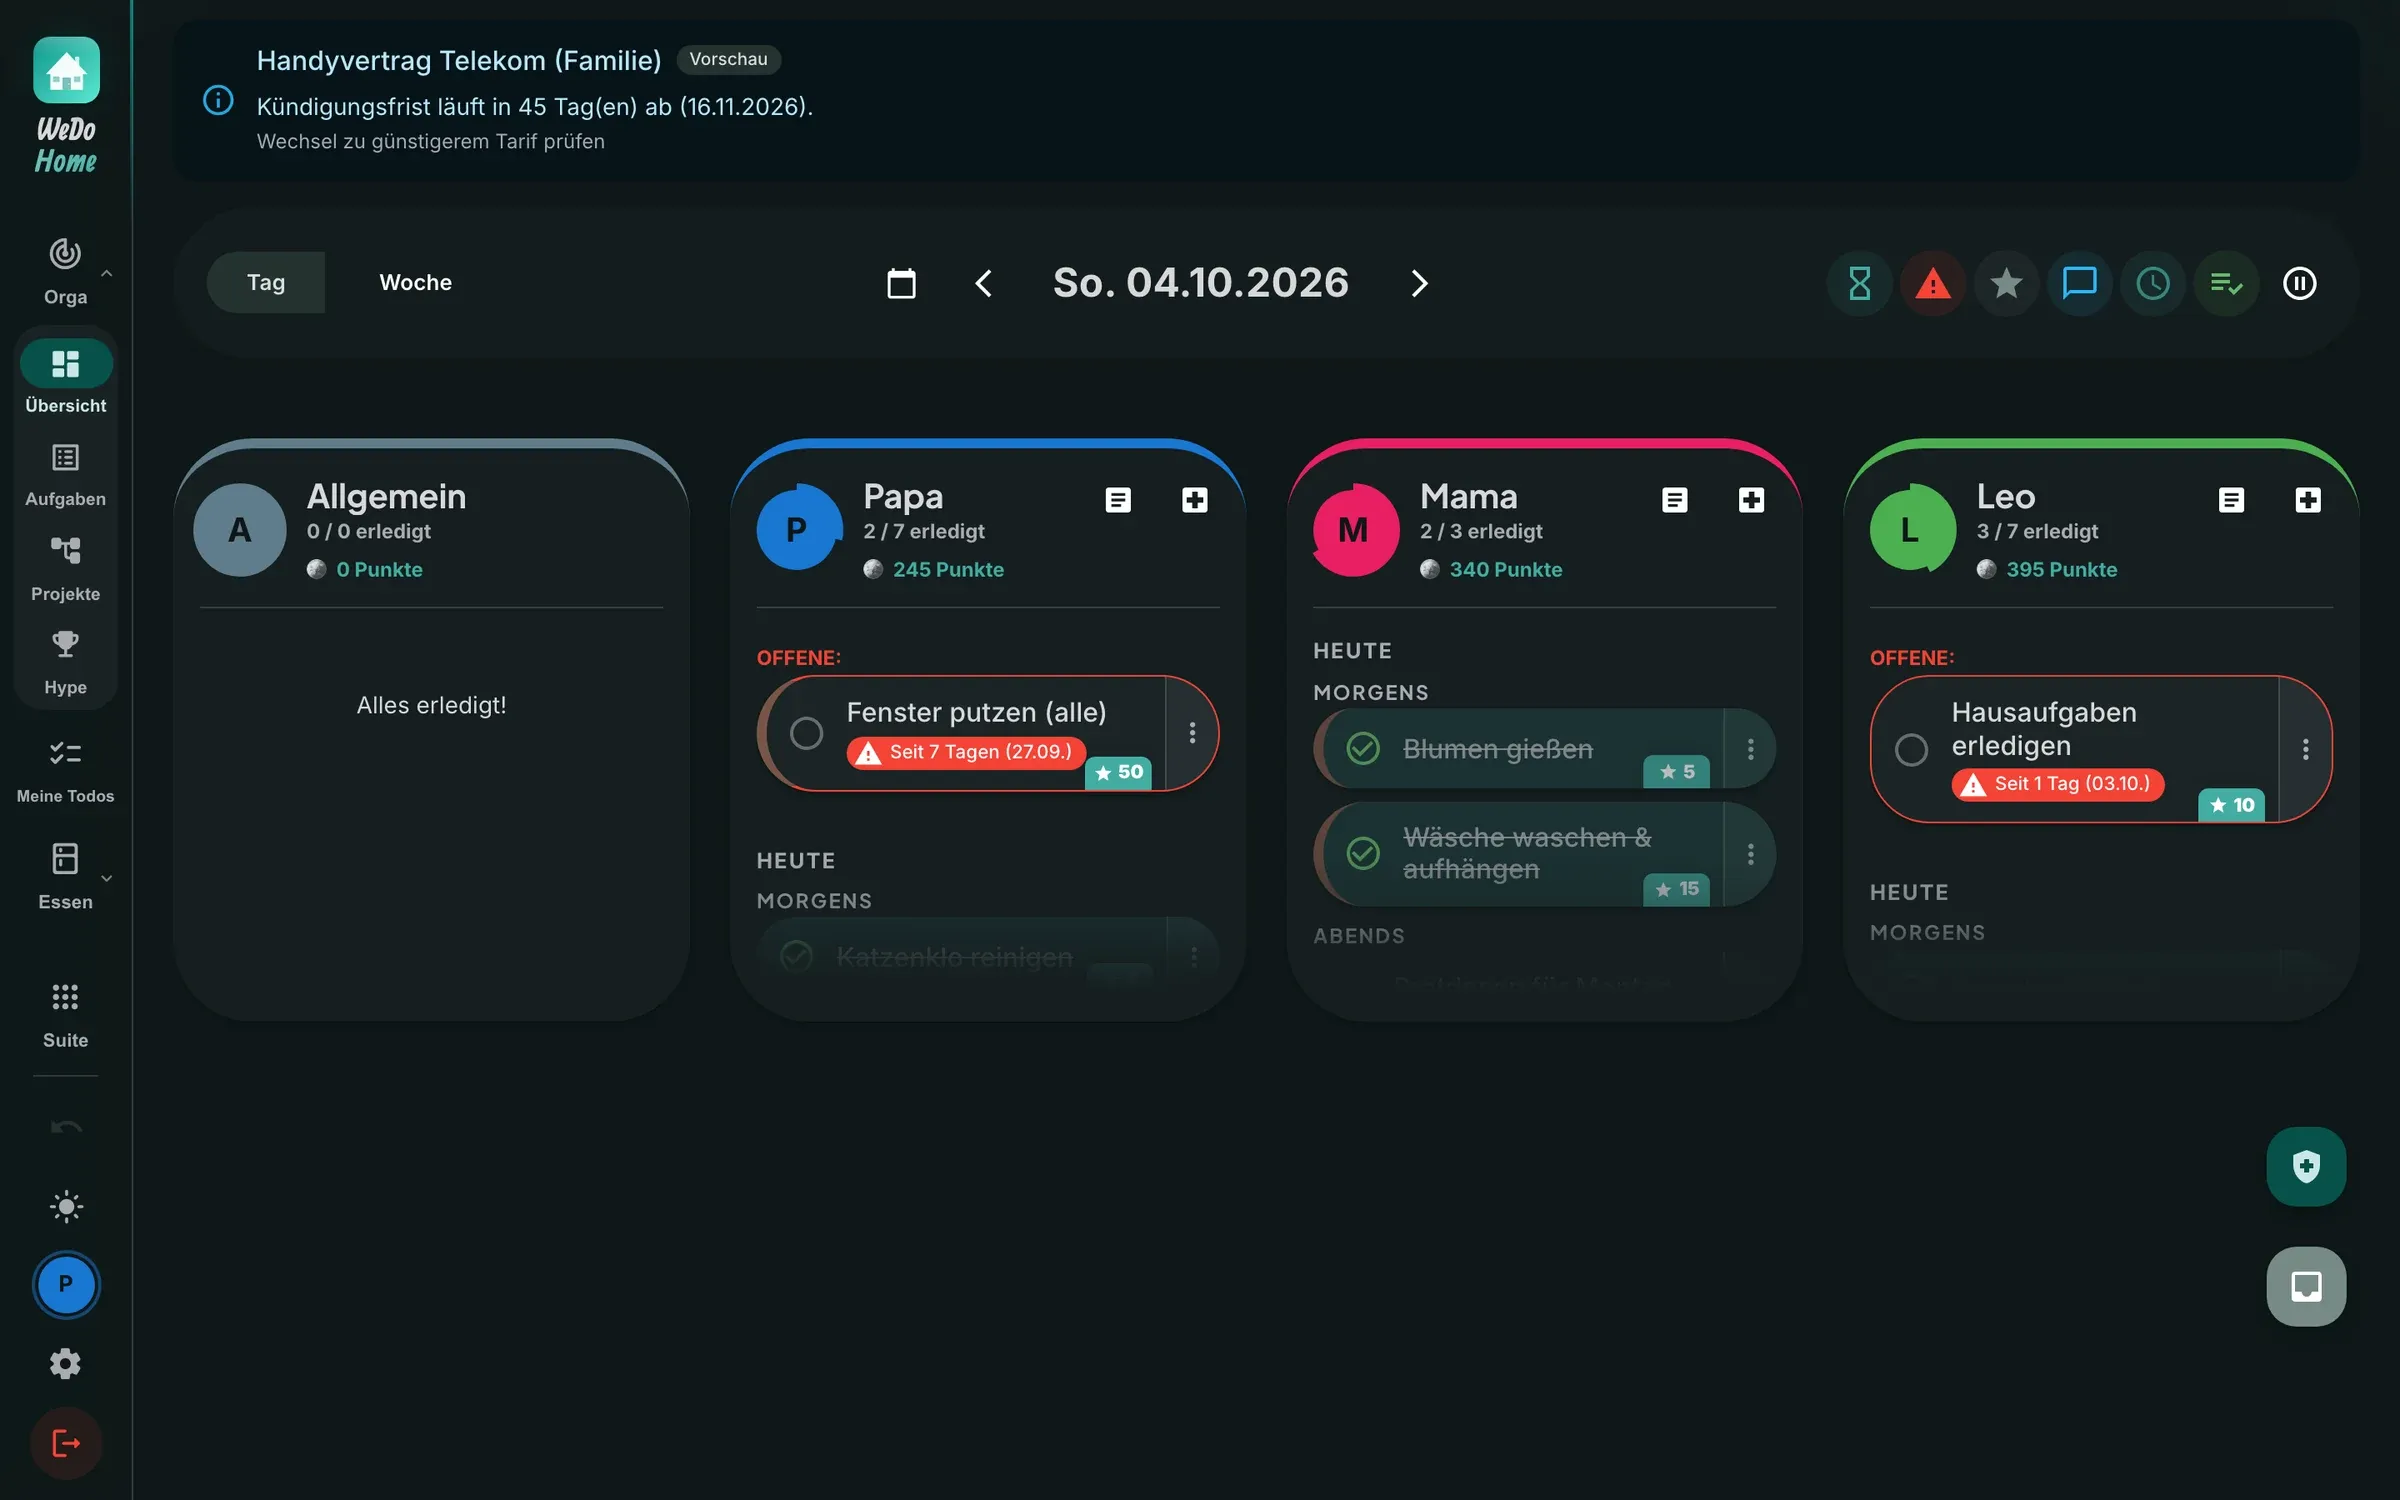
Task: Open Wäsche waschen options menu
Action: [x=1750, y=854]
